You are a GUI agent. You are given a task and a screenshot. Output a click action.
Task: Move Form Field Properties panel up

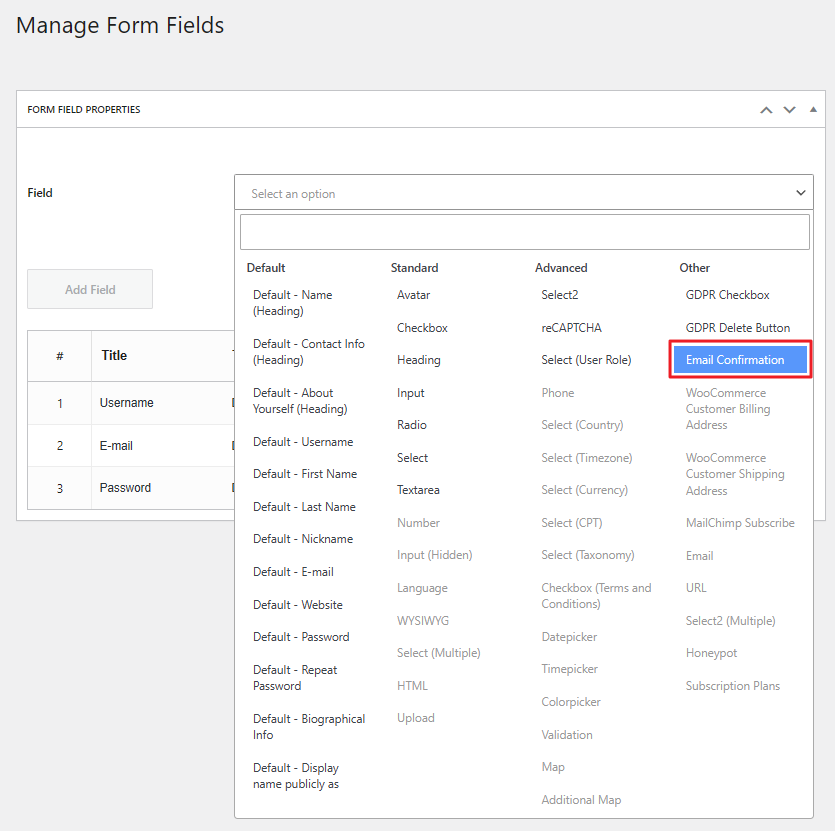766,110
